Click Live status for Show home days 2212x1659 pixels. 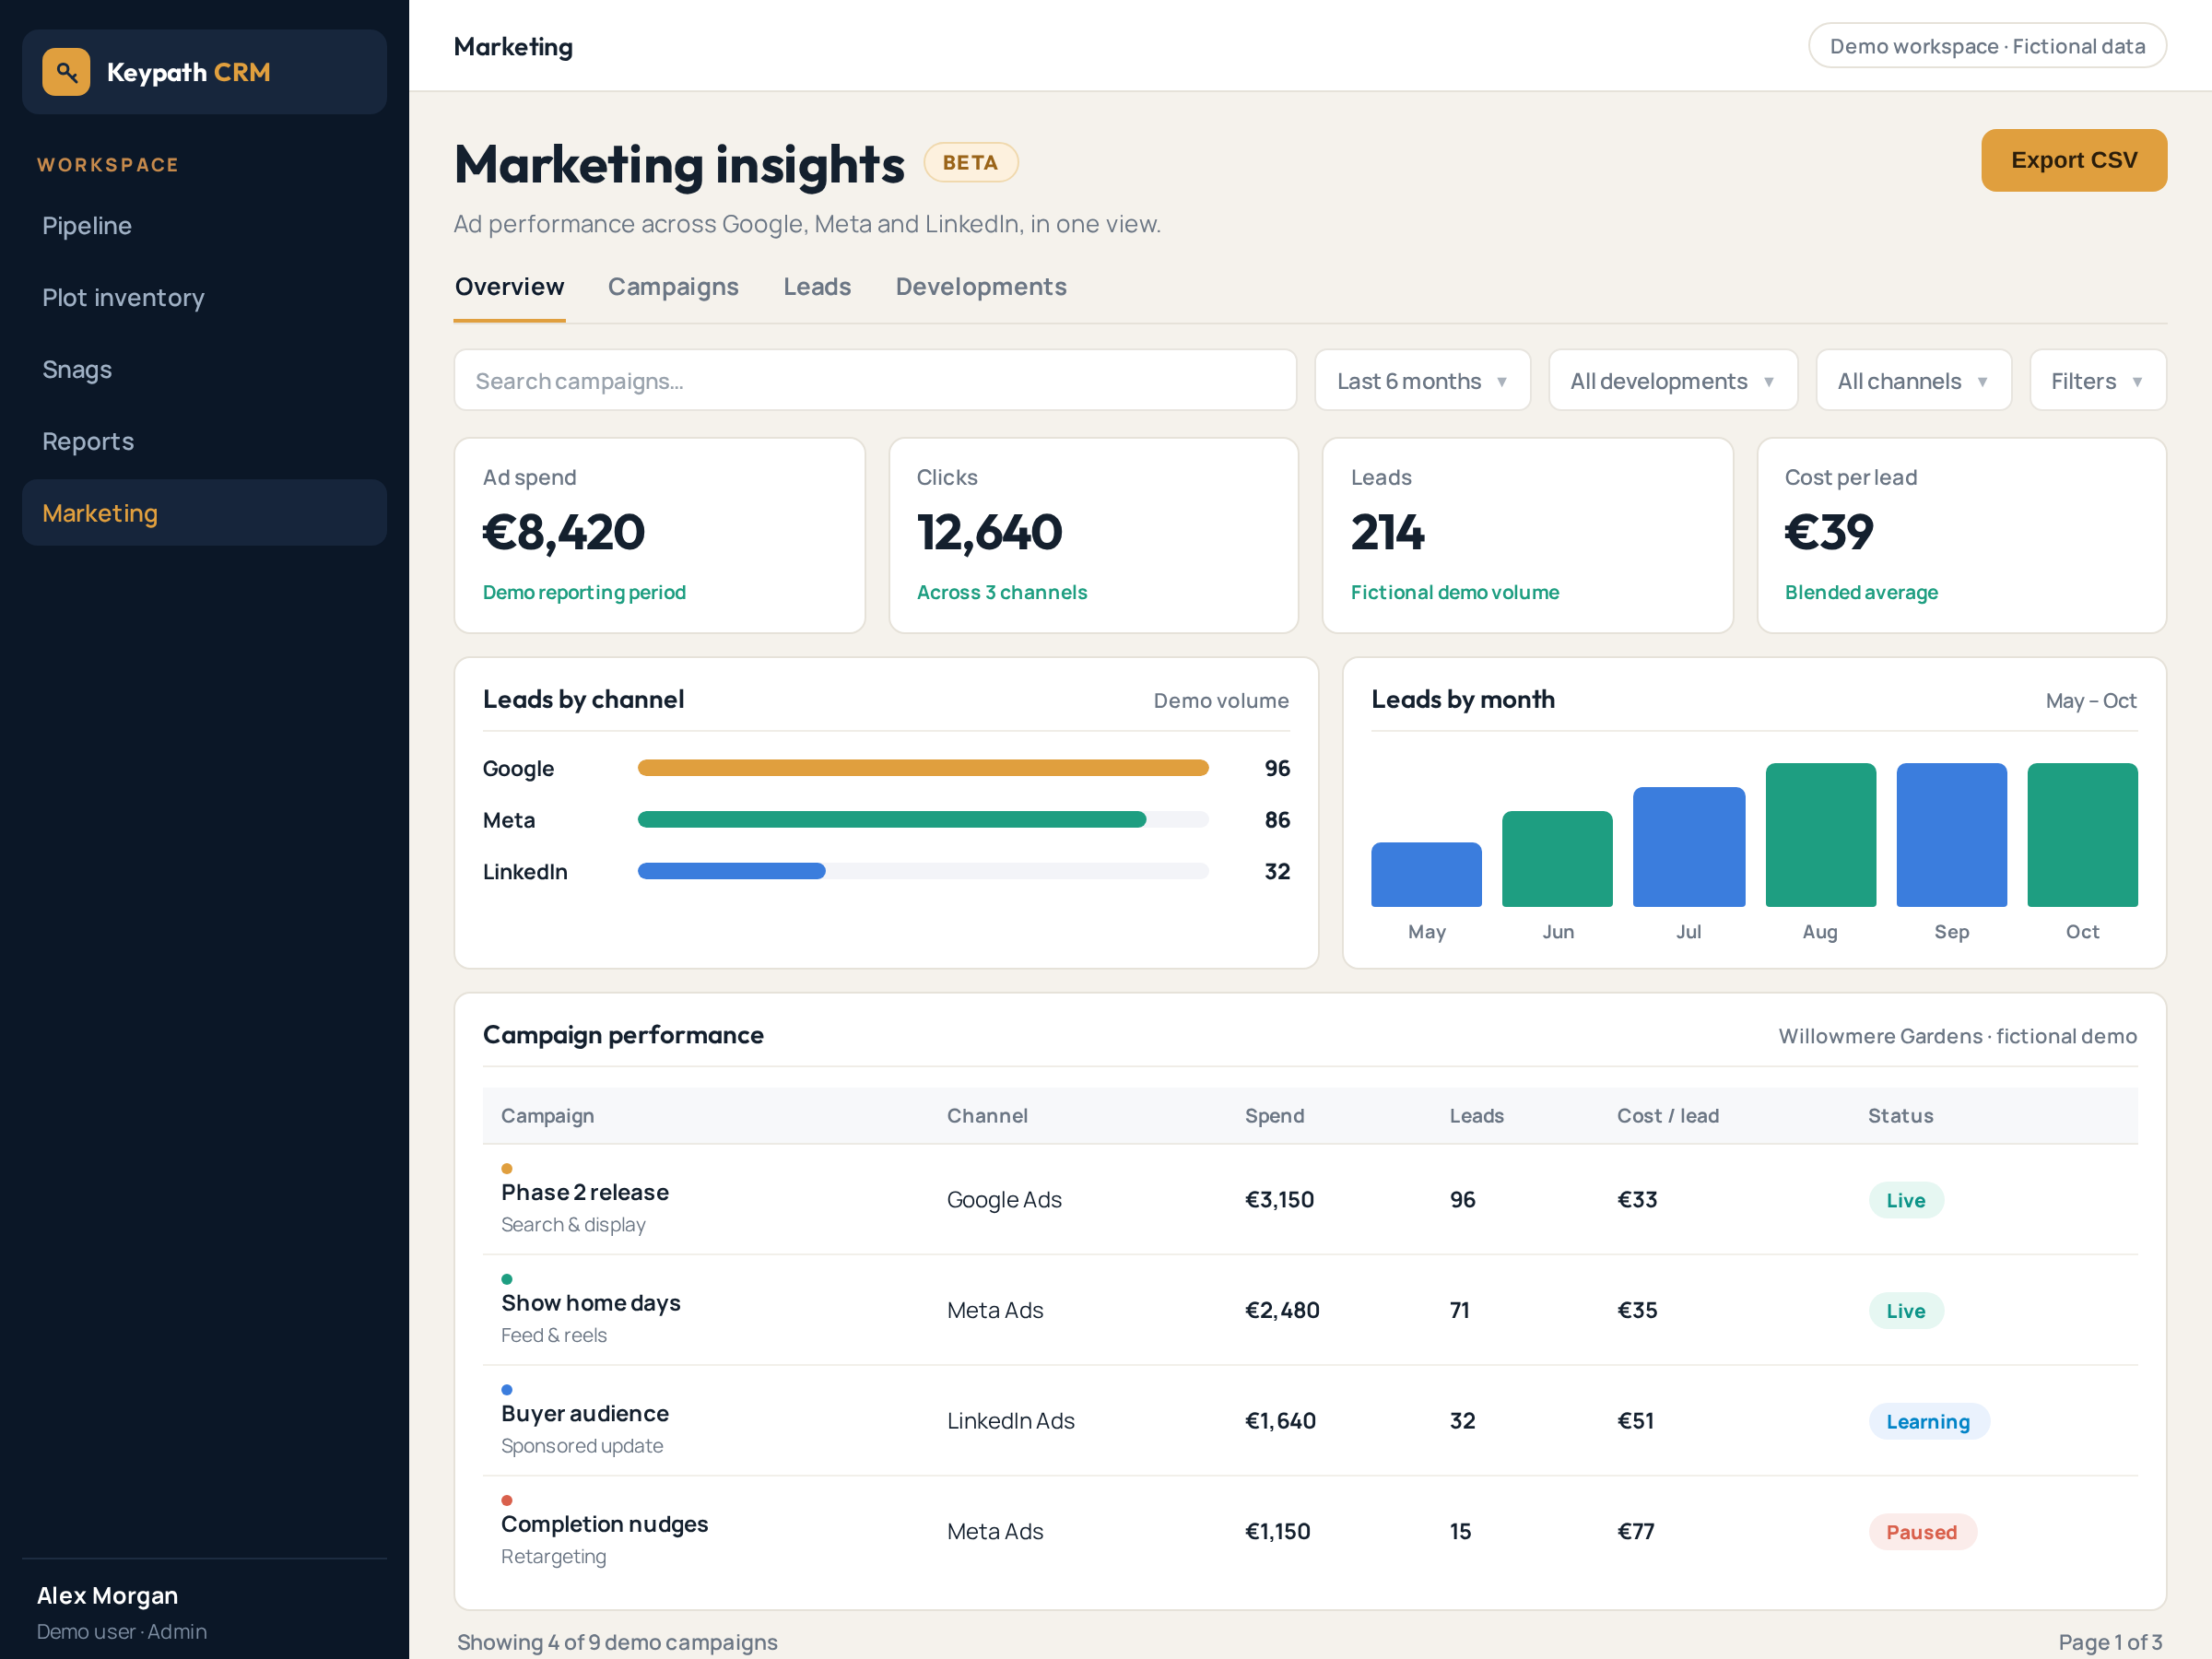(1905, 1311)
